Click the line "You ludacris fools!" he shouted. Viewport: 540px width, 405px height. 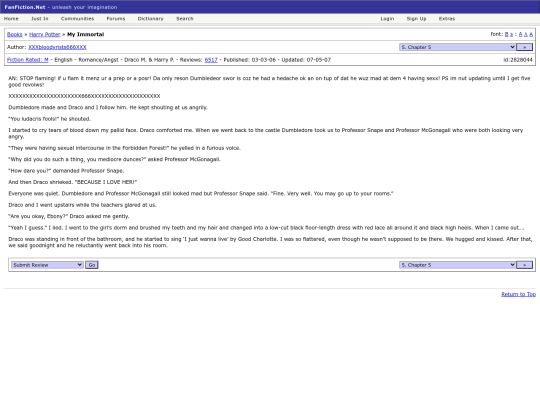pyautogui.click(x=50, y=119)
